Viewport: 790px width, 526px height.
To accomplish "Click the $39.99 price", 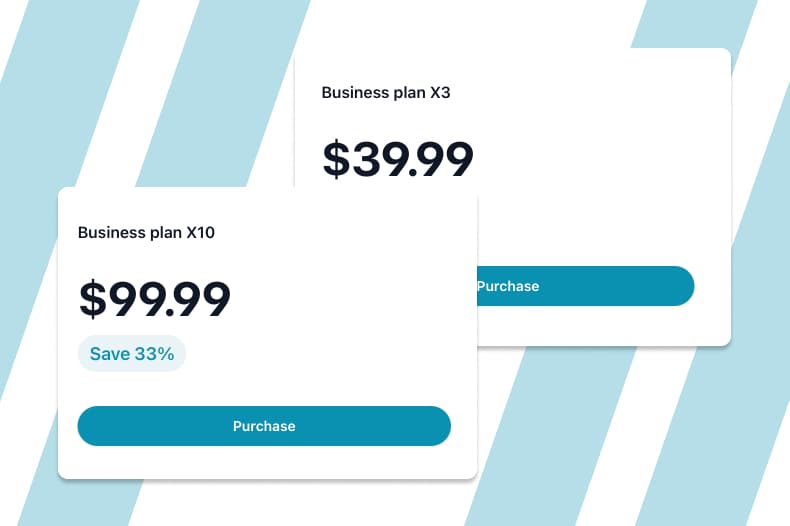I will click(398, 160).
